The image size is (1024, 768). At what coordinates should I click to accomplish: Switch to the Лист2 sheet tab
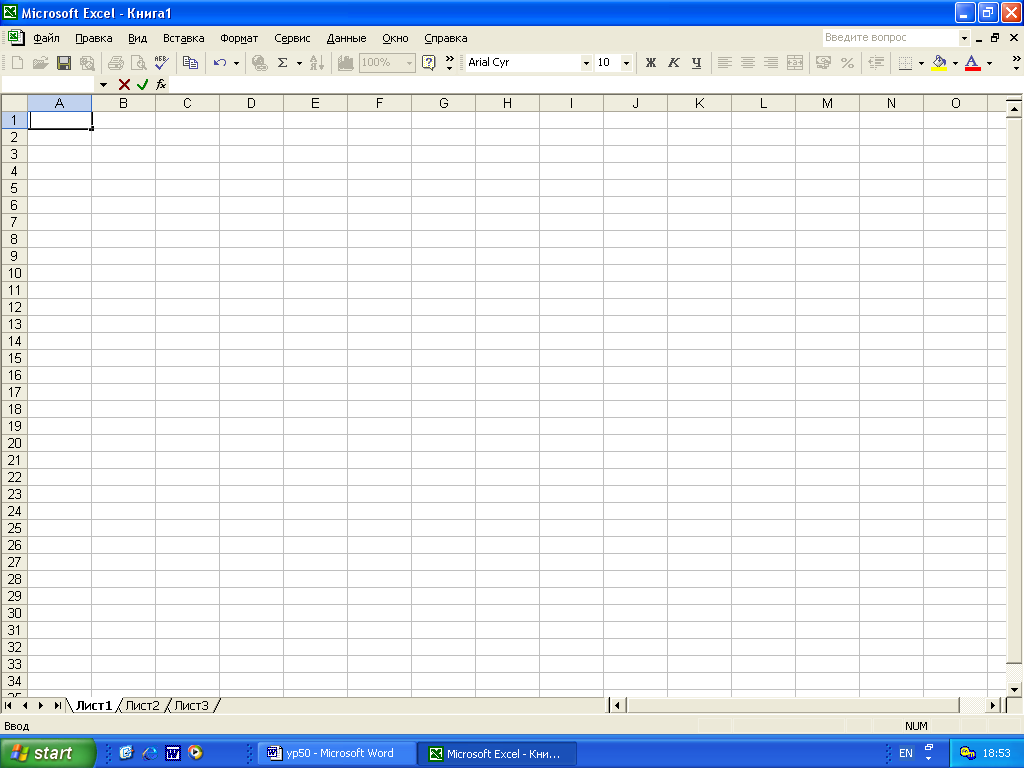[142, 705]
